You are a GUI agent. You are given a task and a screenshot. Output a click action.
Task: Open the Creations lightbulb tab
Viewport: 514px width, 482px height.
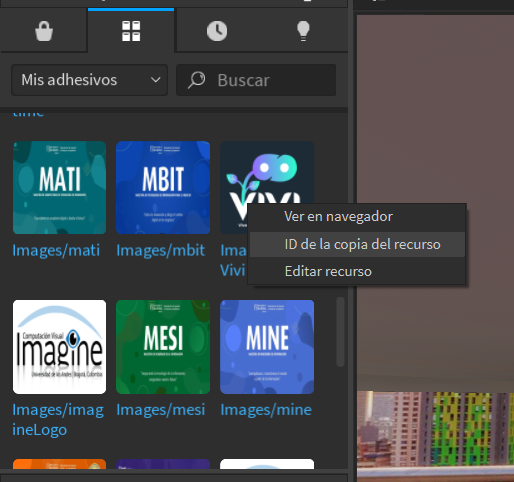(x=303, y=31)
